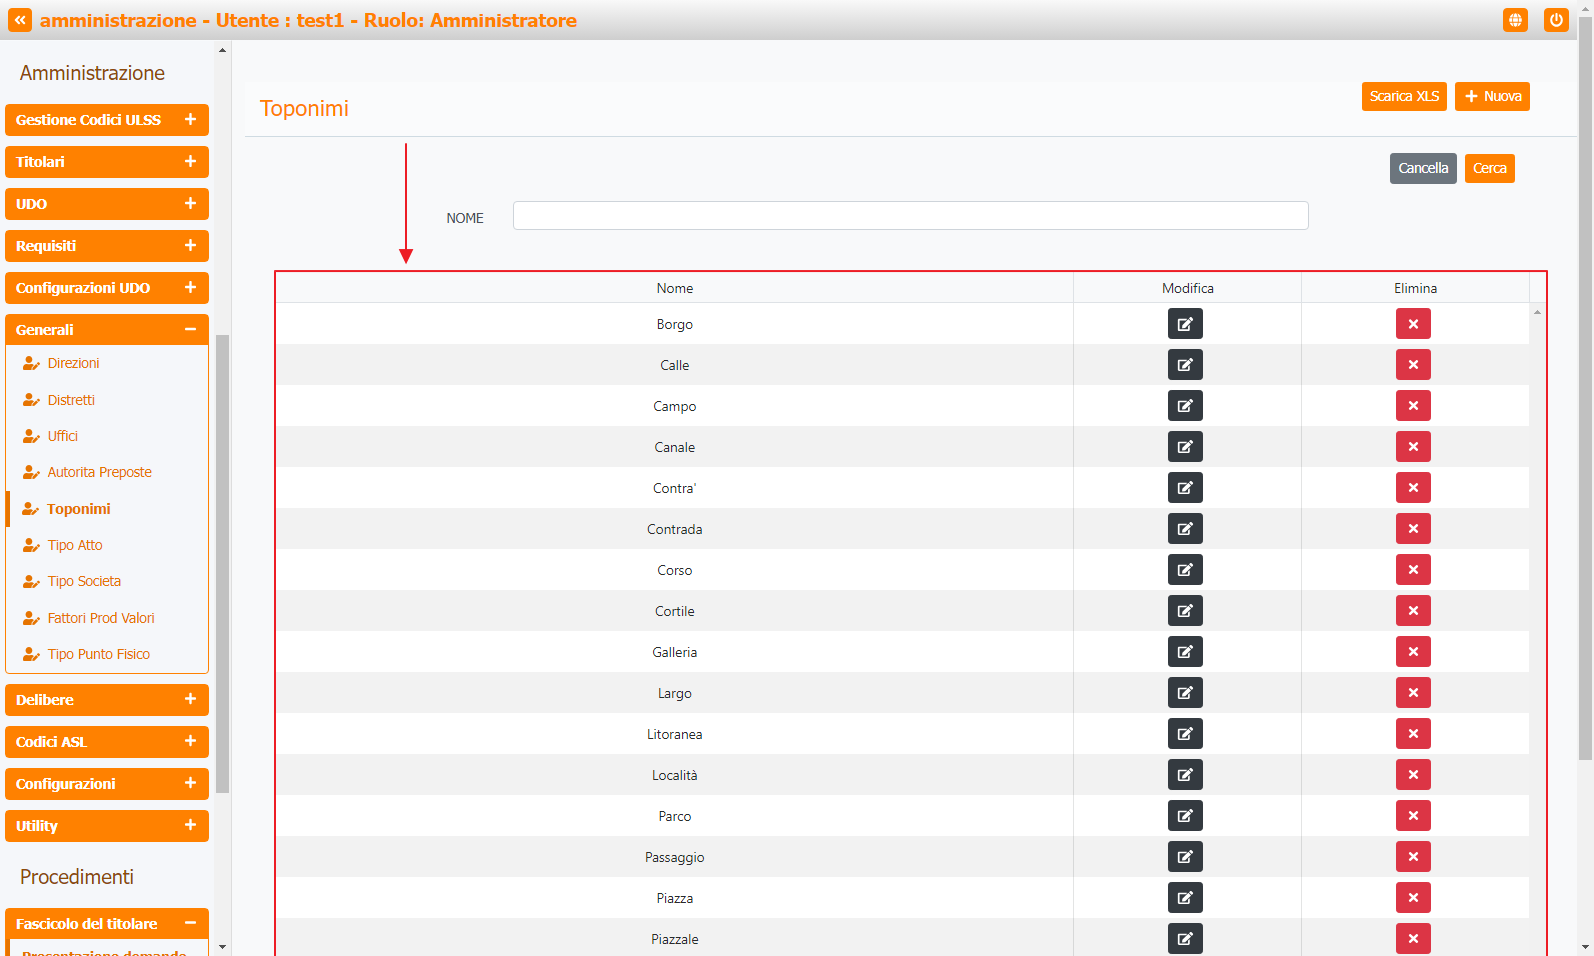Screen dimensions: 1594x956
Task: Expand the Delibere section
Action: pos(106,700)
